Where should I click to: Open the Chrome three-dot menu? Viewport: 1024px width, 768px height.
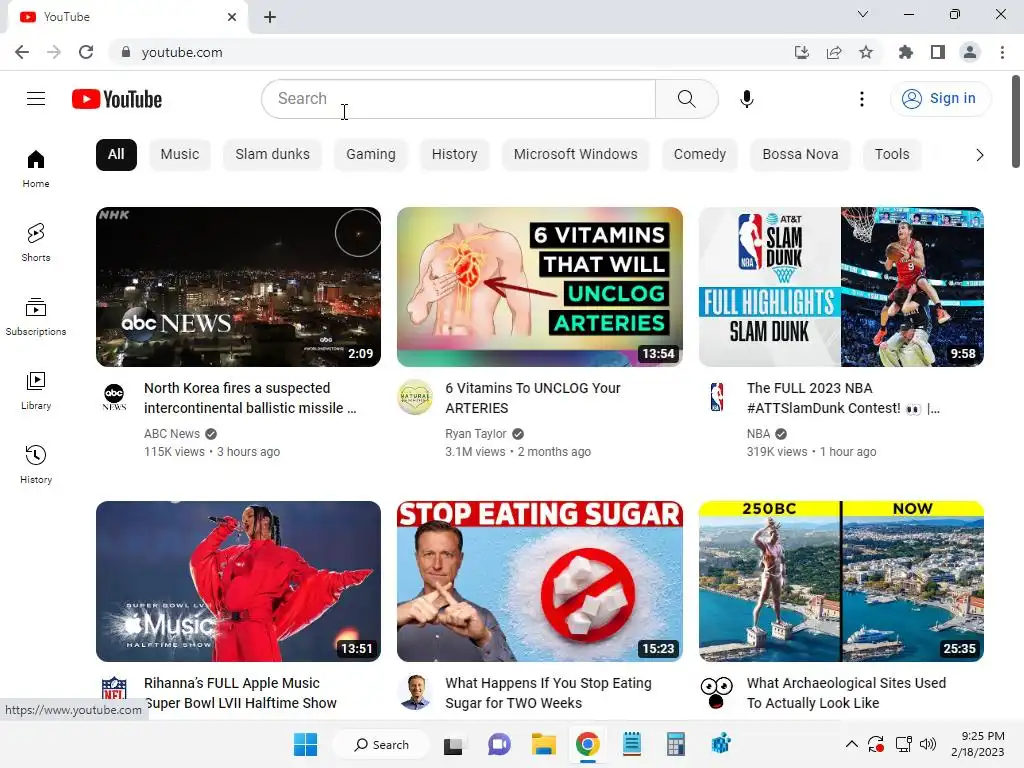click(1002, 52)
